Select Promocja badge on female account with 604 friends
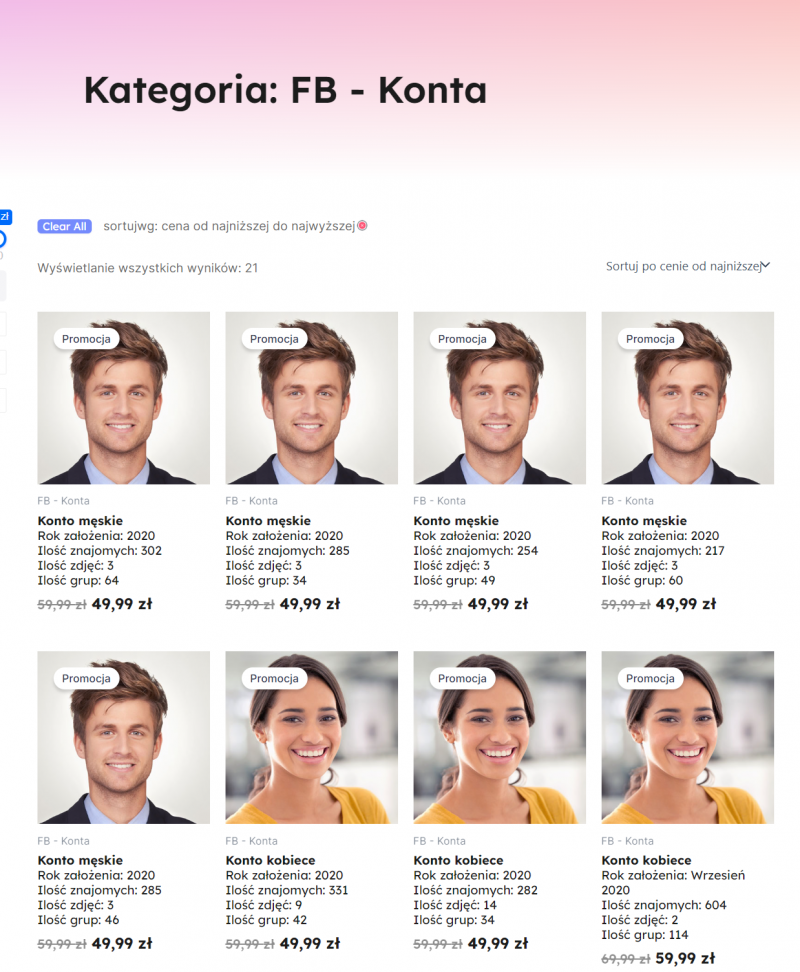This screenshot has height=972, width=800. 650,678
